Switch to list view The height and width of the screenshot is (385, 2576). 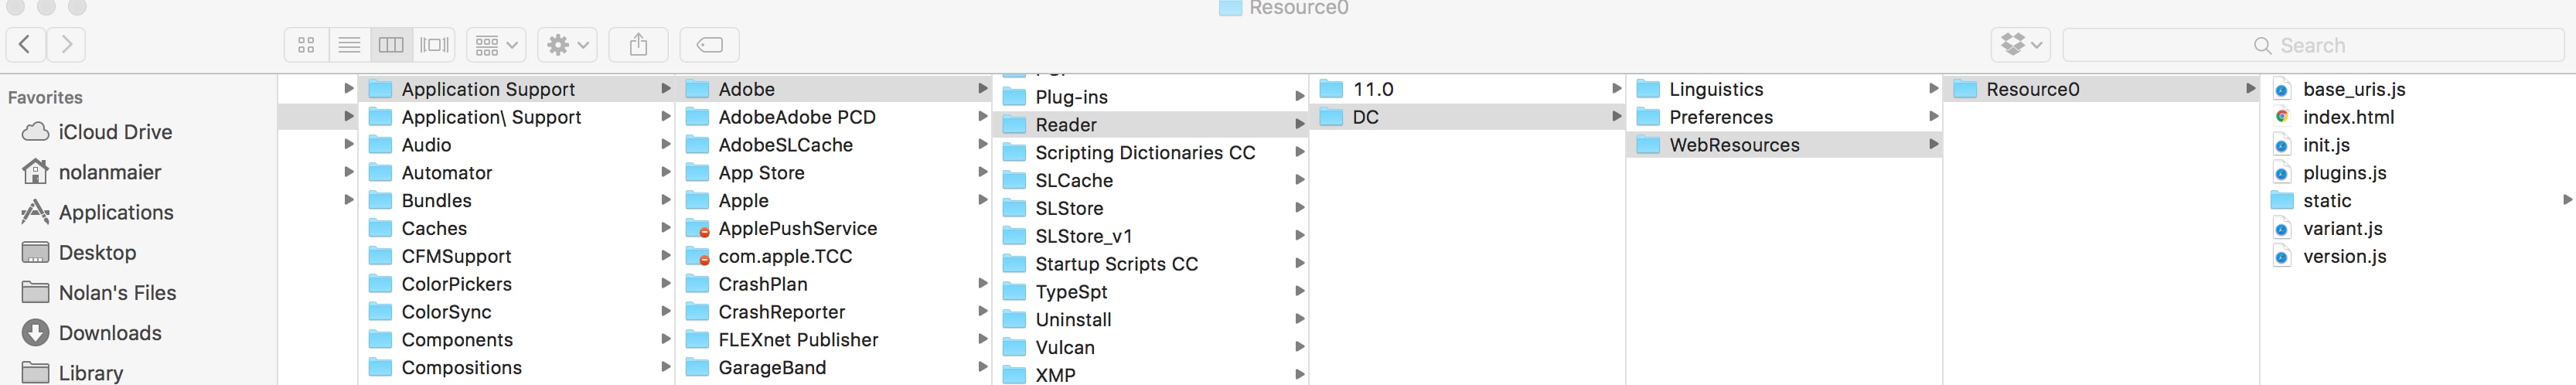tap(349, 44)
